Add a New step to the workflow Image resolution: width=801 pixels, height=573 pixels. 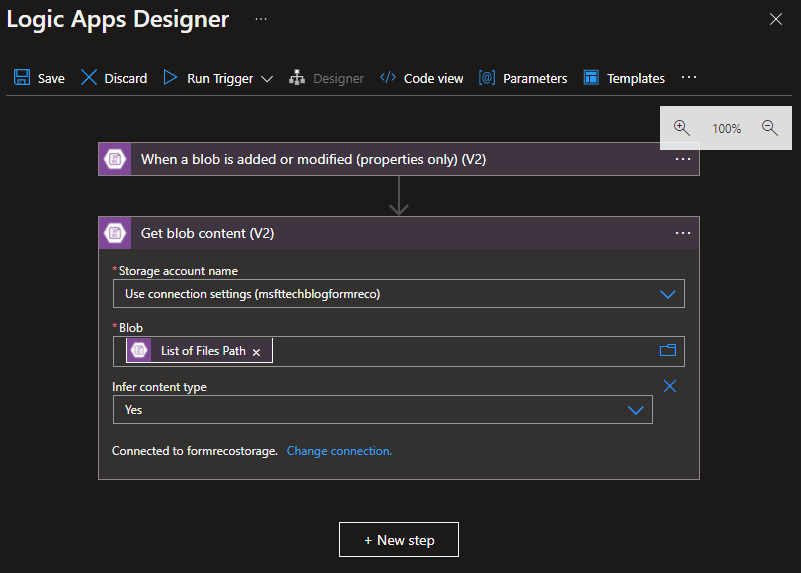pyautogui.click(x=399, y=540)
